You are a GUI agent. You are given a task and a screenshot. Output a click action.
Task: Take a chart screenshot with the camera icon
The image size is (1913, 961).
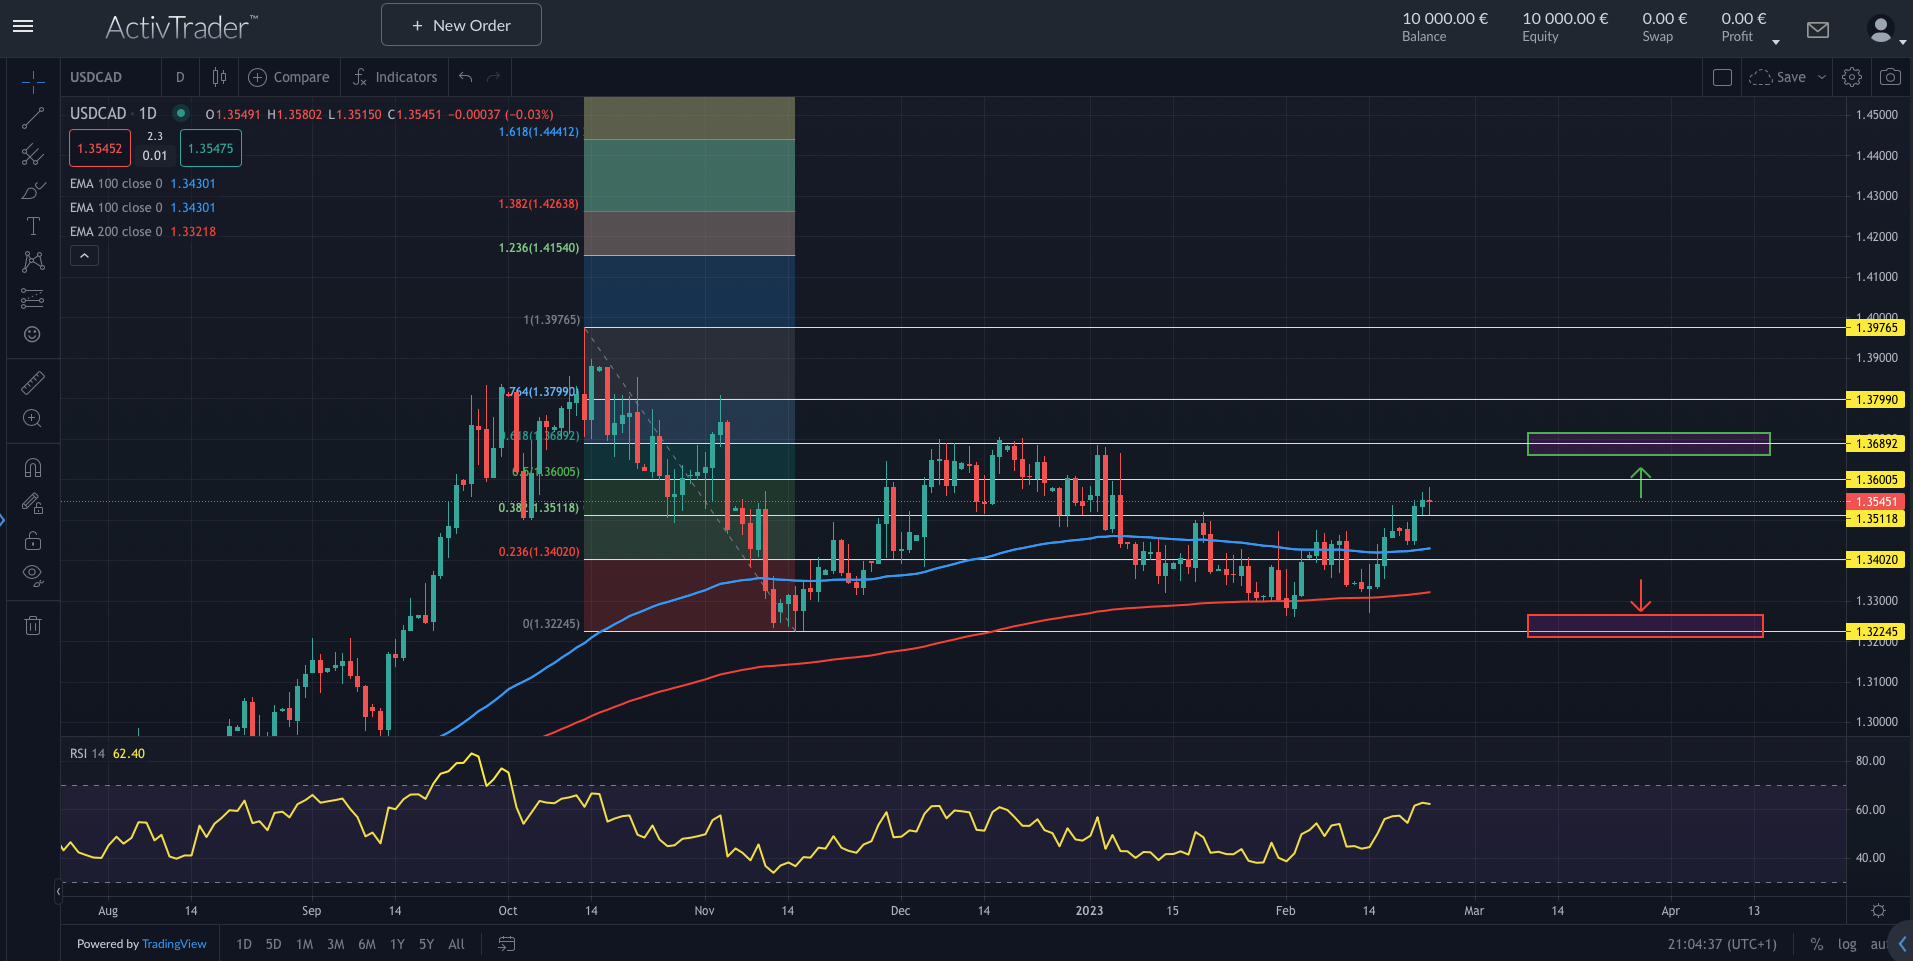click(1890, 76)
